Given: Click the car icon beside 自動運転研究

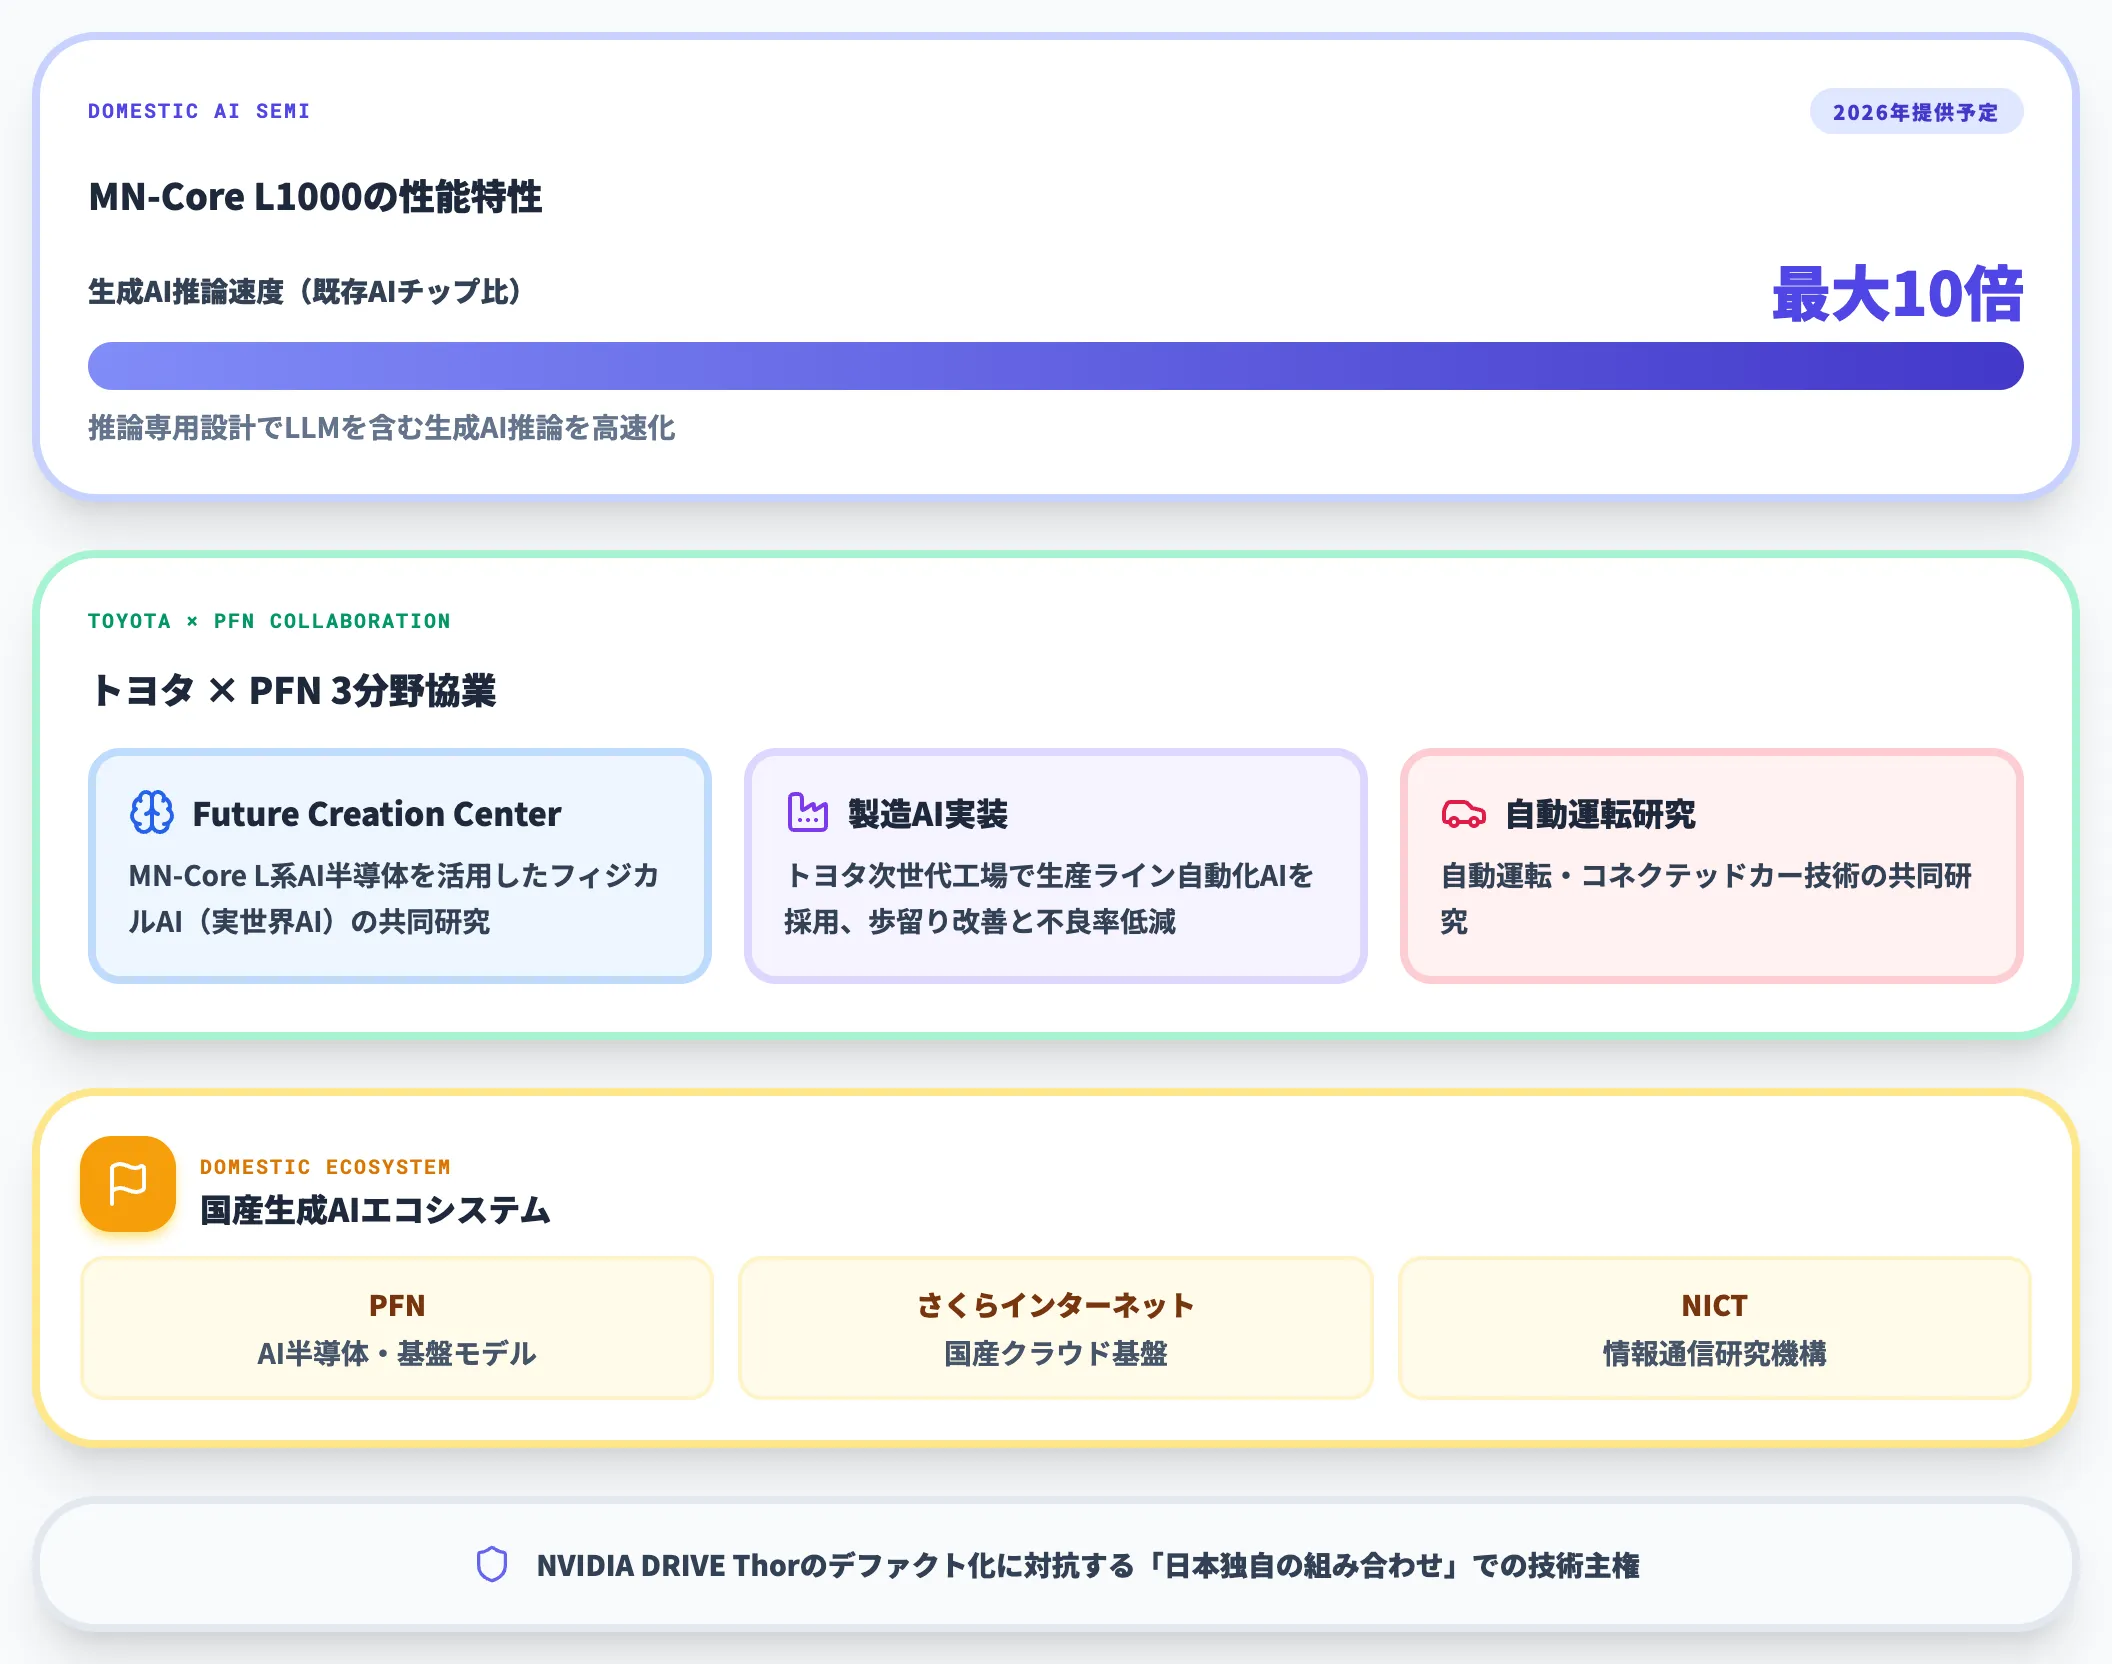Looking at the screenshot, I should pyautogui.click(x=1463, y=814).
